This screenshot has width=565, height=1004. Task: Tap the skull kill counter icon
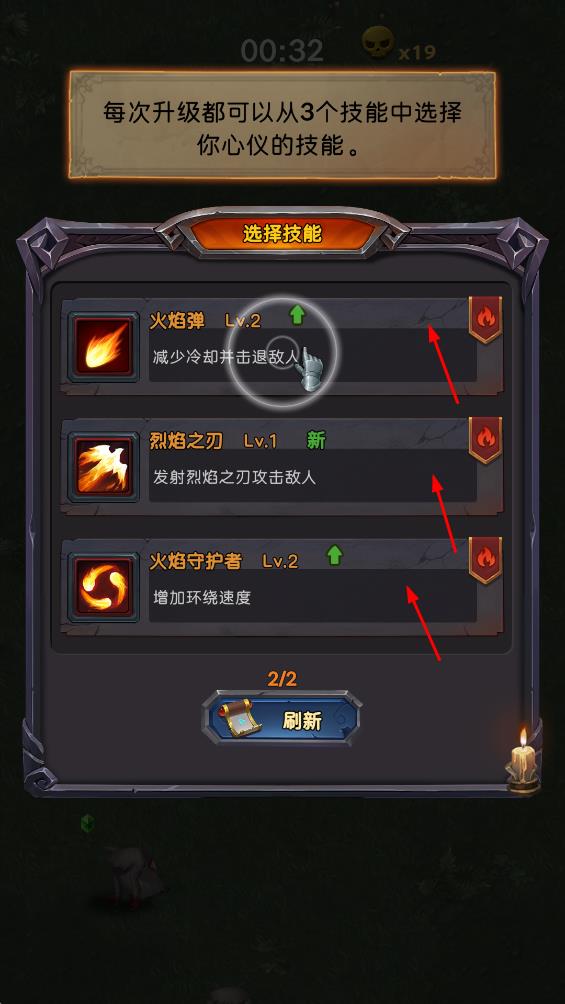(377, 43)
